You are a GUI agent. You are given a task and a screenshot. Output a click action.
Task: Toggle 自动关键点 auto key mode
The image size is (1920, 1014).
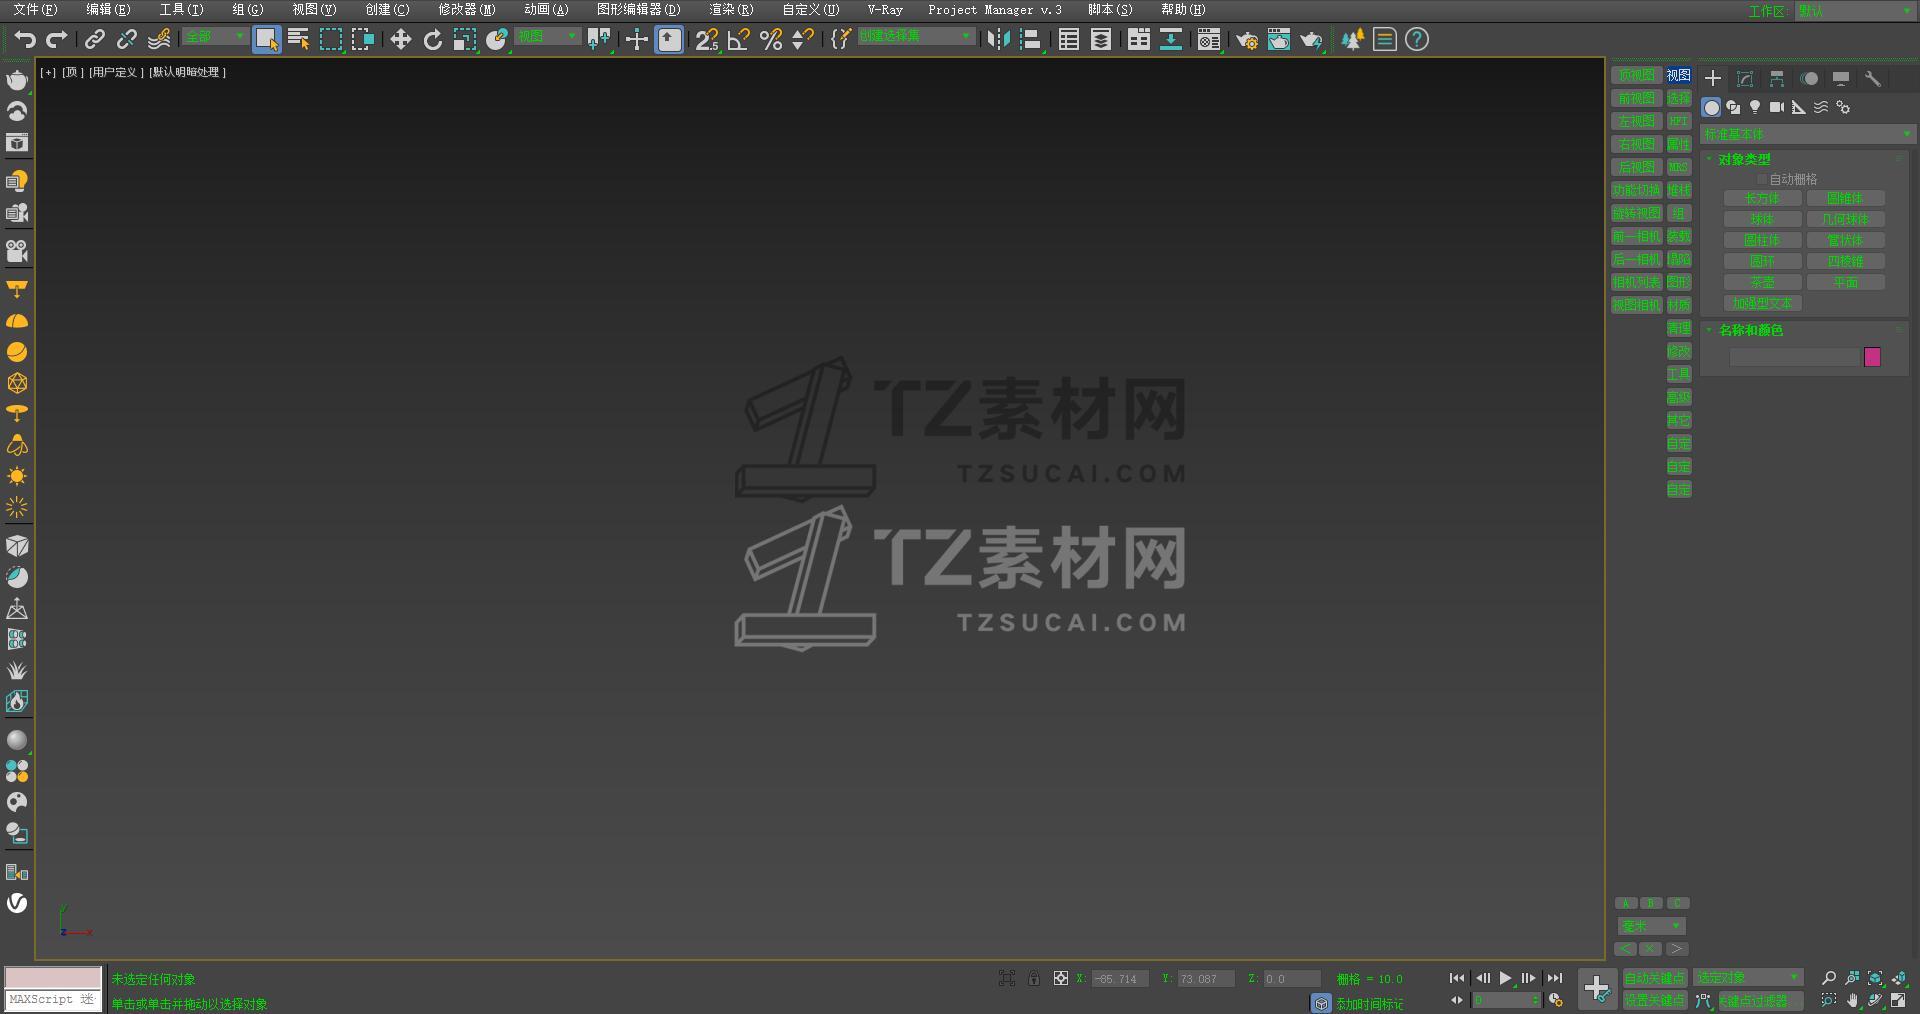[1654, 978]
